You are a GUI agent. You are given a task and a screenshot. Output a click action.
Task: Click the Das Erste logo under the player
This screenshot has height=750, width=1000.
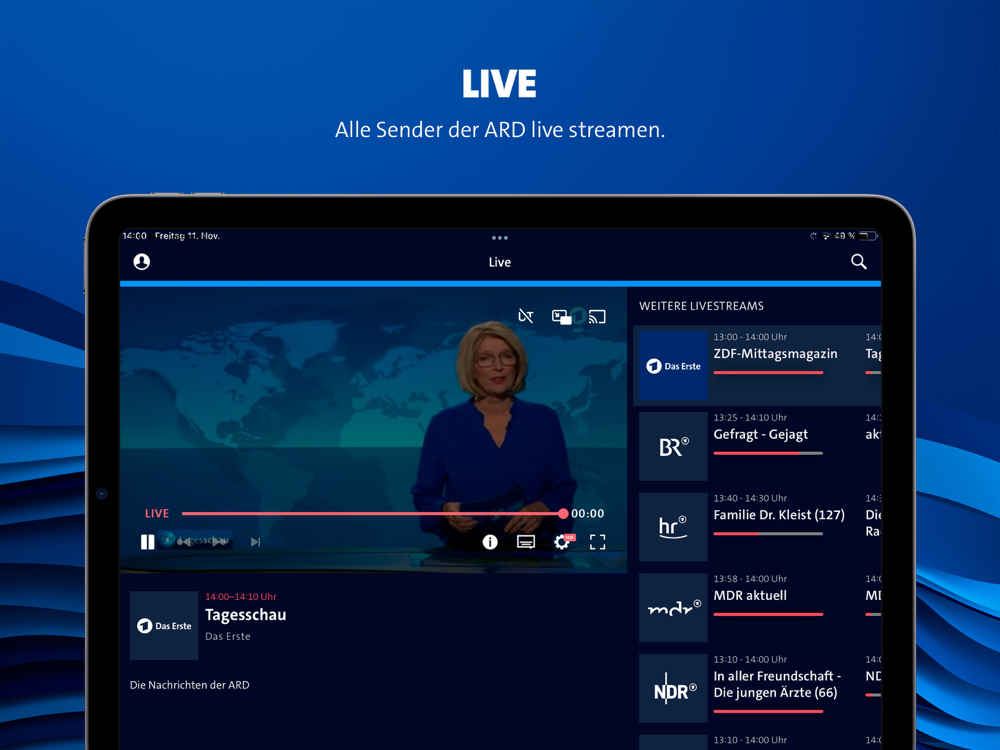point(164,626)
